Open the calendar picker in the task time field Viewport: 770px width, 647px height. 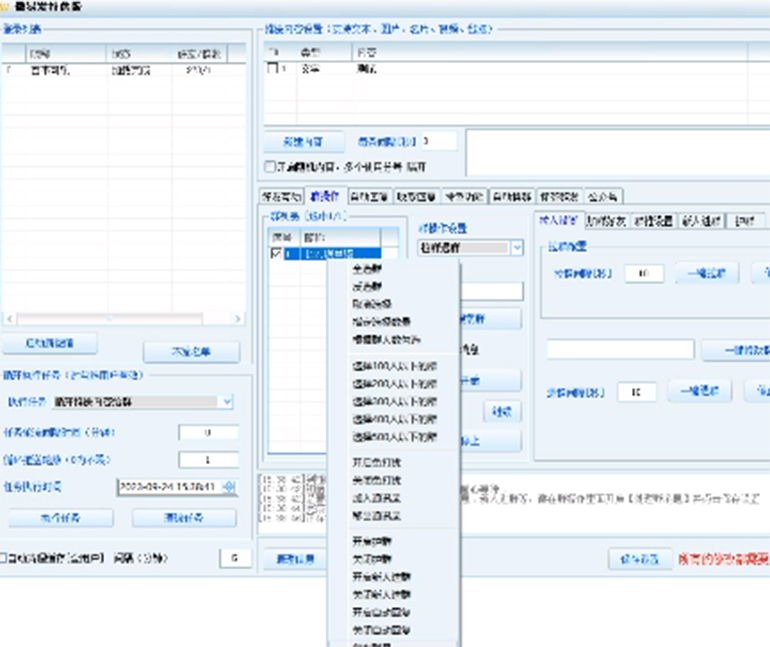228,487
